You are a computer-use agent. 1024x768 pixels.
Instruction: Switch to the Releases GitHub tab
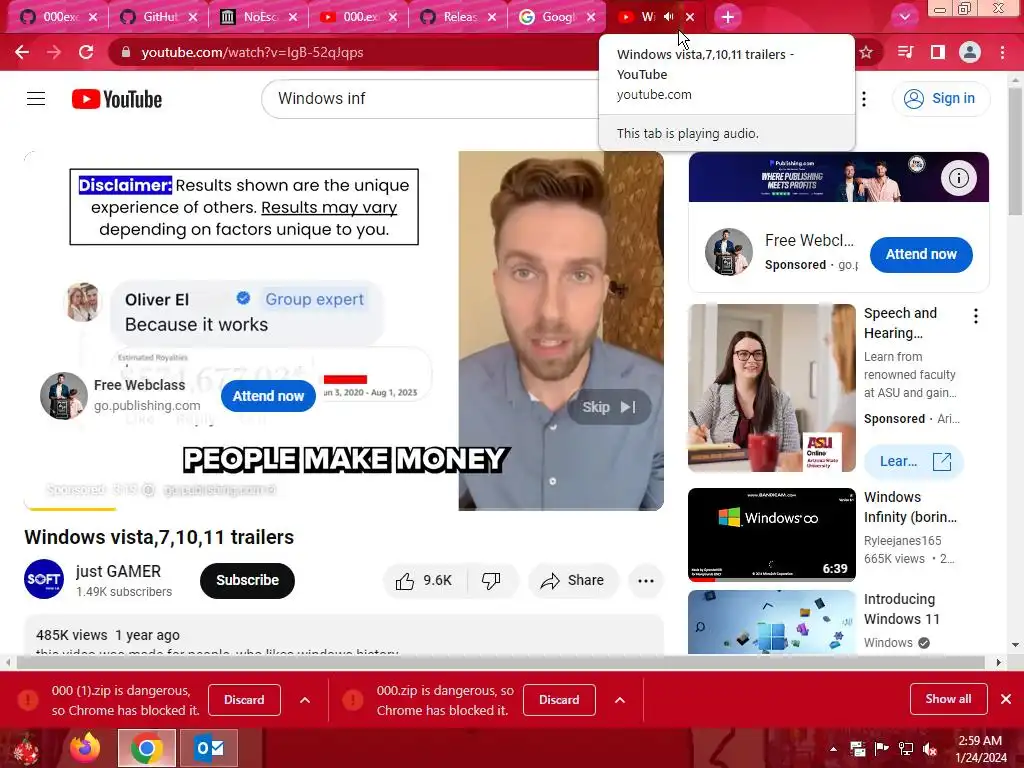pyautogui.click(x=458, y=17)
